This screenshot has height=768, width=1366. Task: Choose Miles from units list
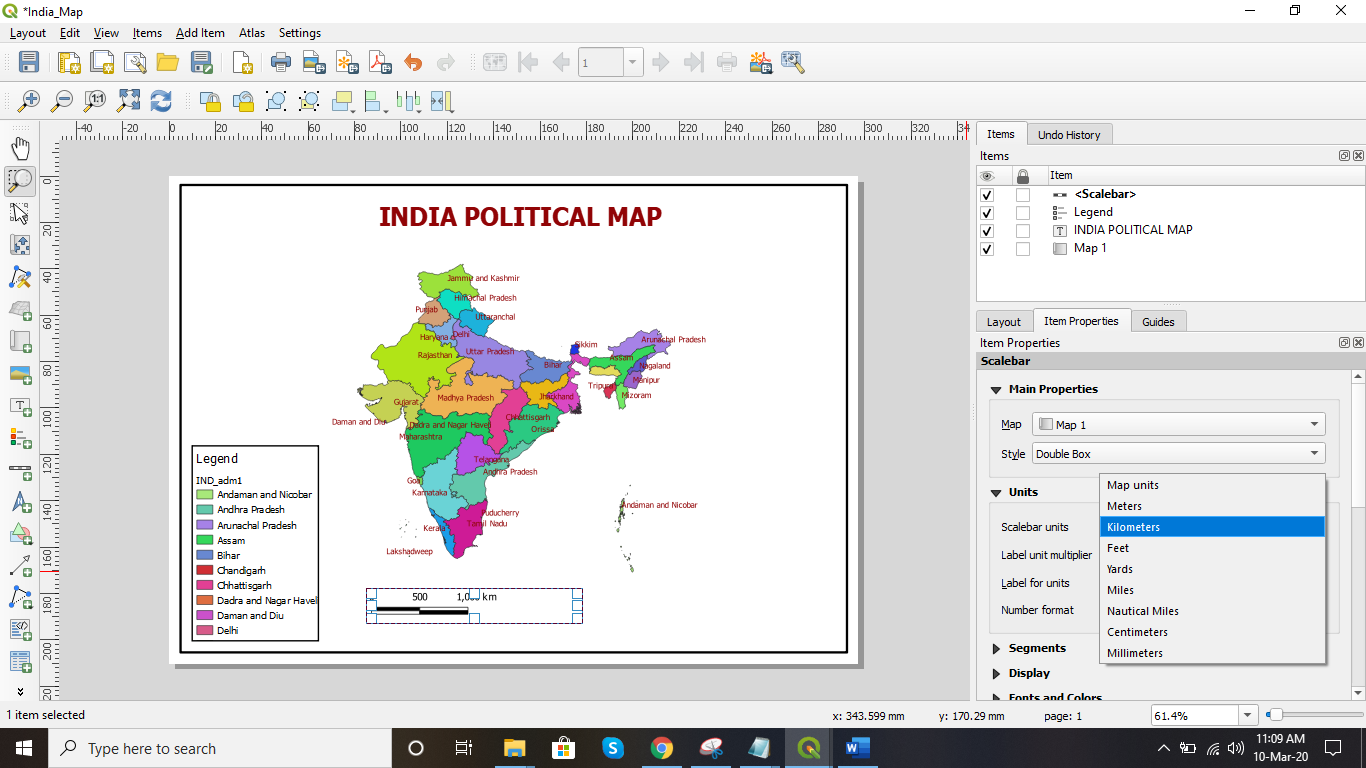pyautogui.click(x=1212, y=590)
